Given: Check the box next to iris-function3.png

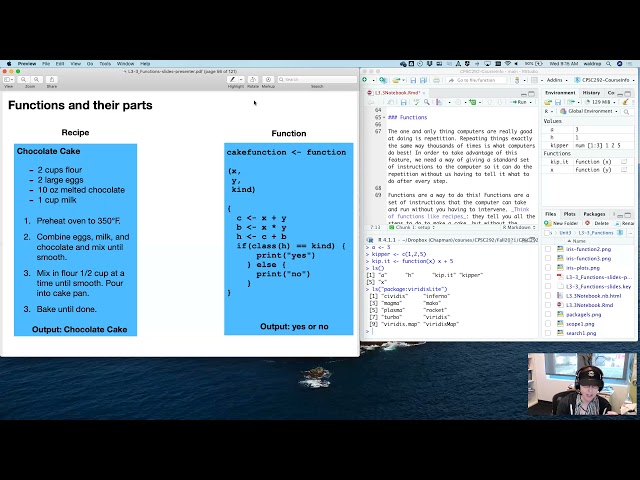Looking at the screenshot, I should 548,258.
